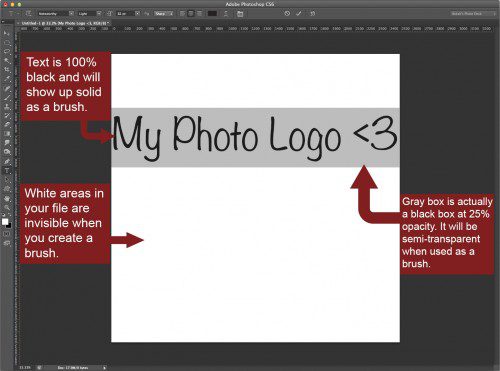The width and height of the screenshot is (500, 371).
Task: Select the Move tool
Action: (6, 33)
